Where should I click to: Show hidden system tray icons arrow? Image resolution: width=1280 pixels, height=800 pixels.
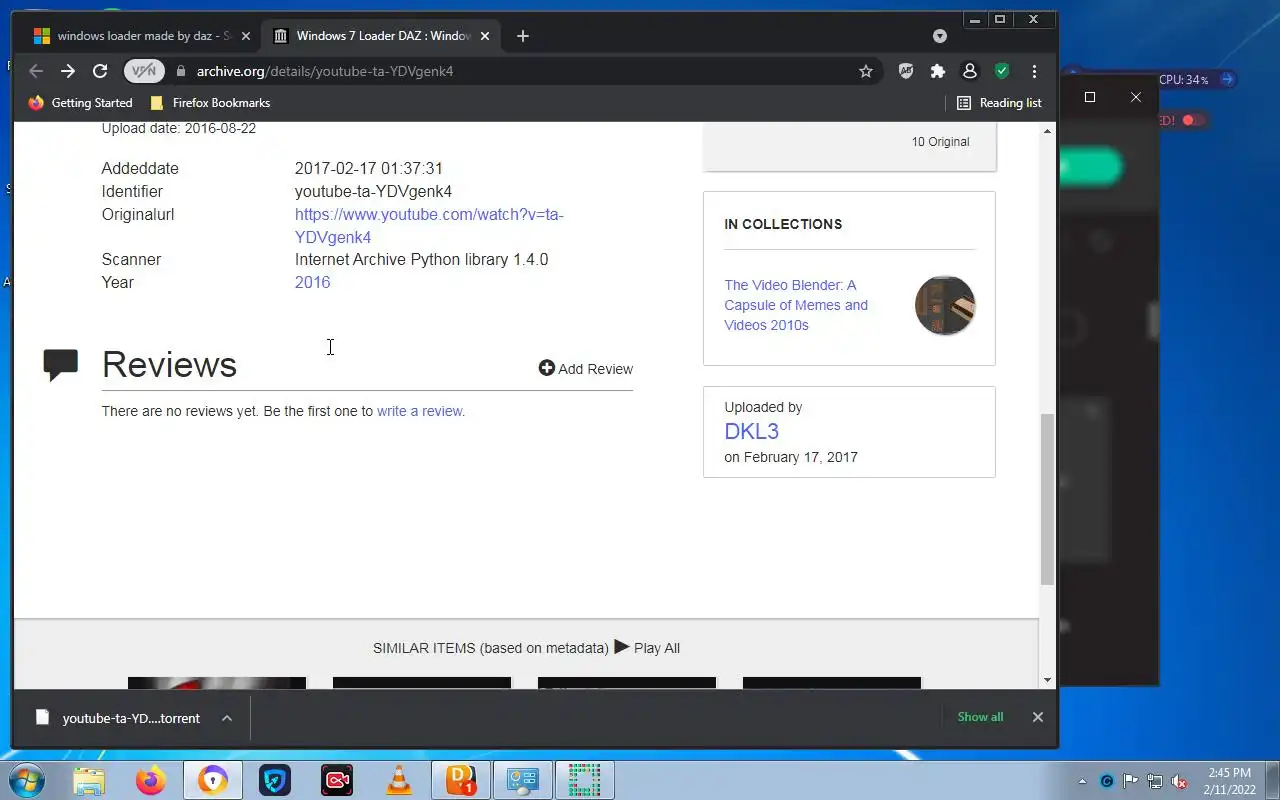coord(1082,781)
